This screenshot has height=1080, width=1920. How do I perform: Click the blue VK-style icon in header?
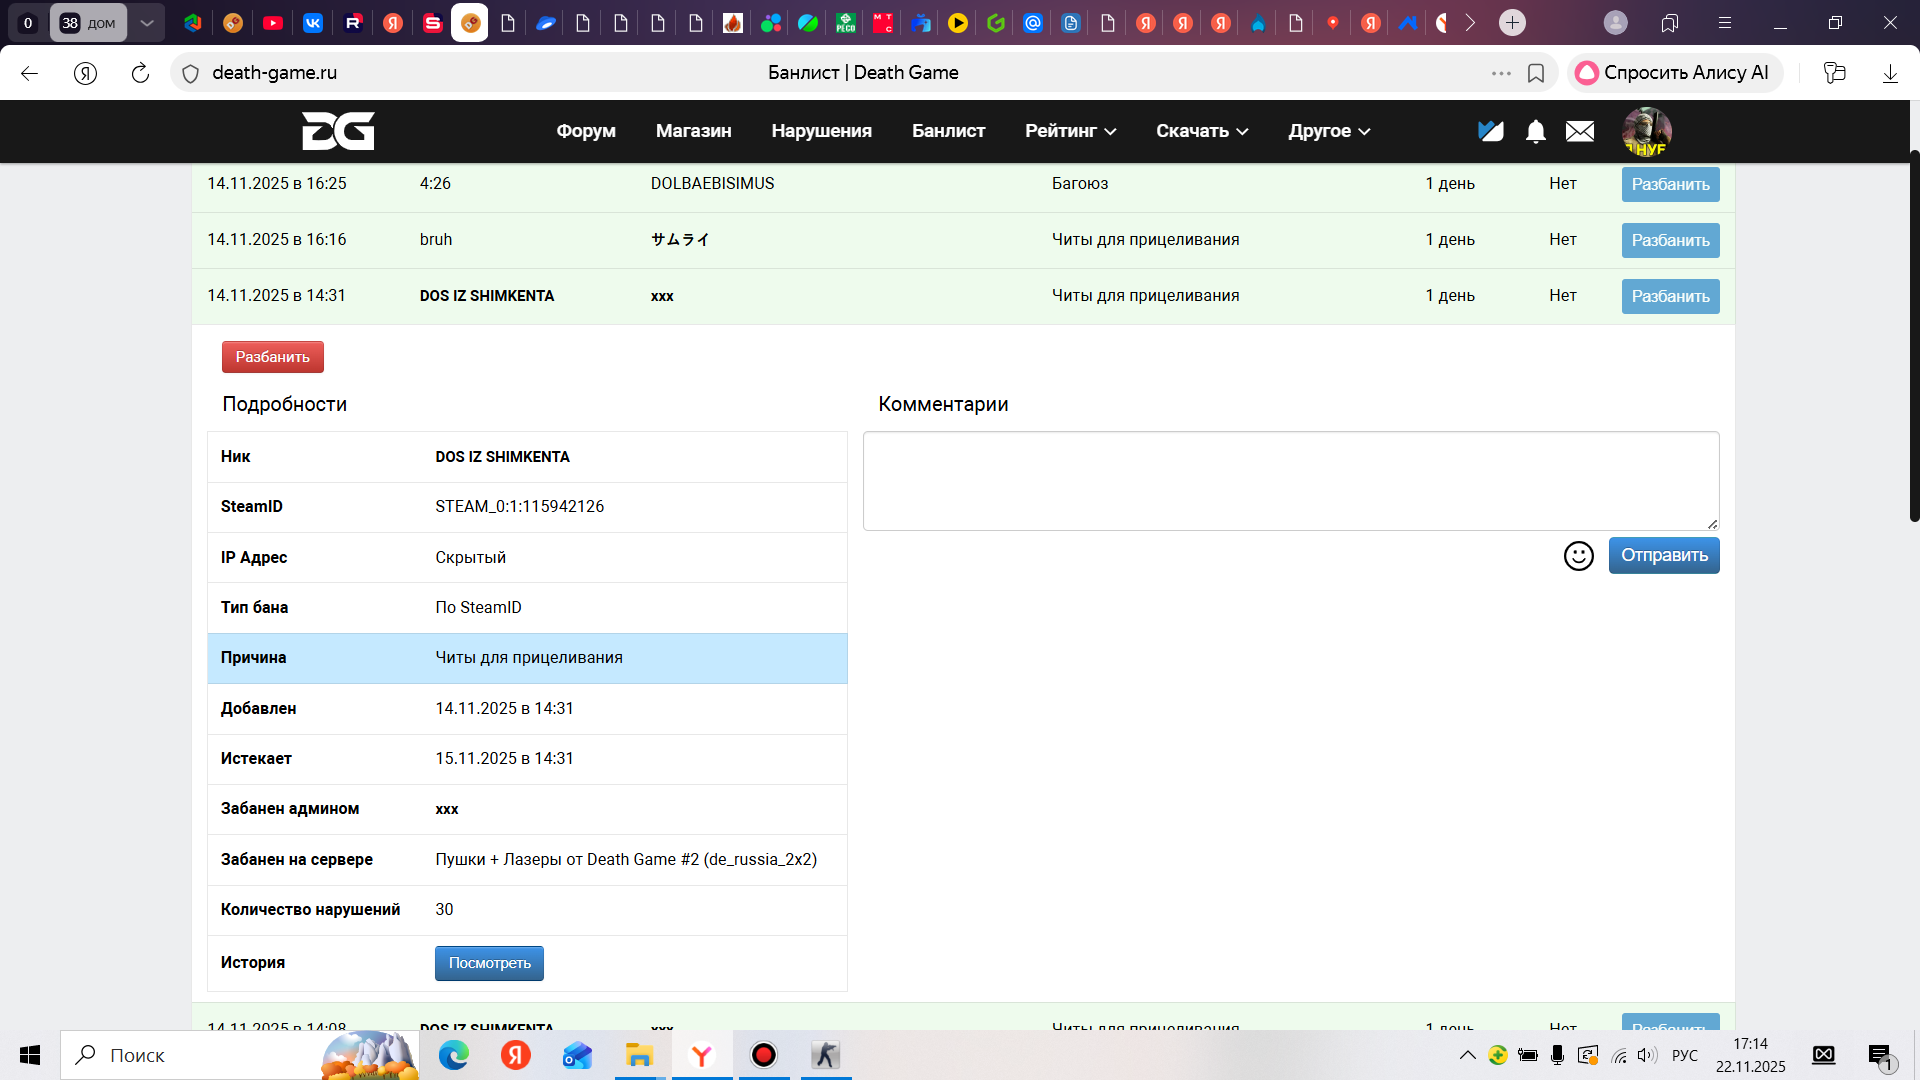(x=1490, y=131)
